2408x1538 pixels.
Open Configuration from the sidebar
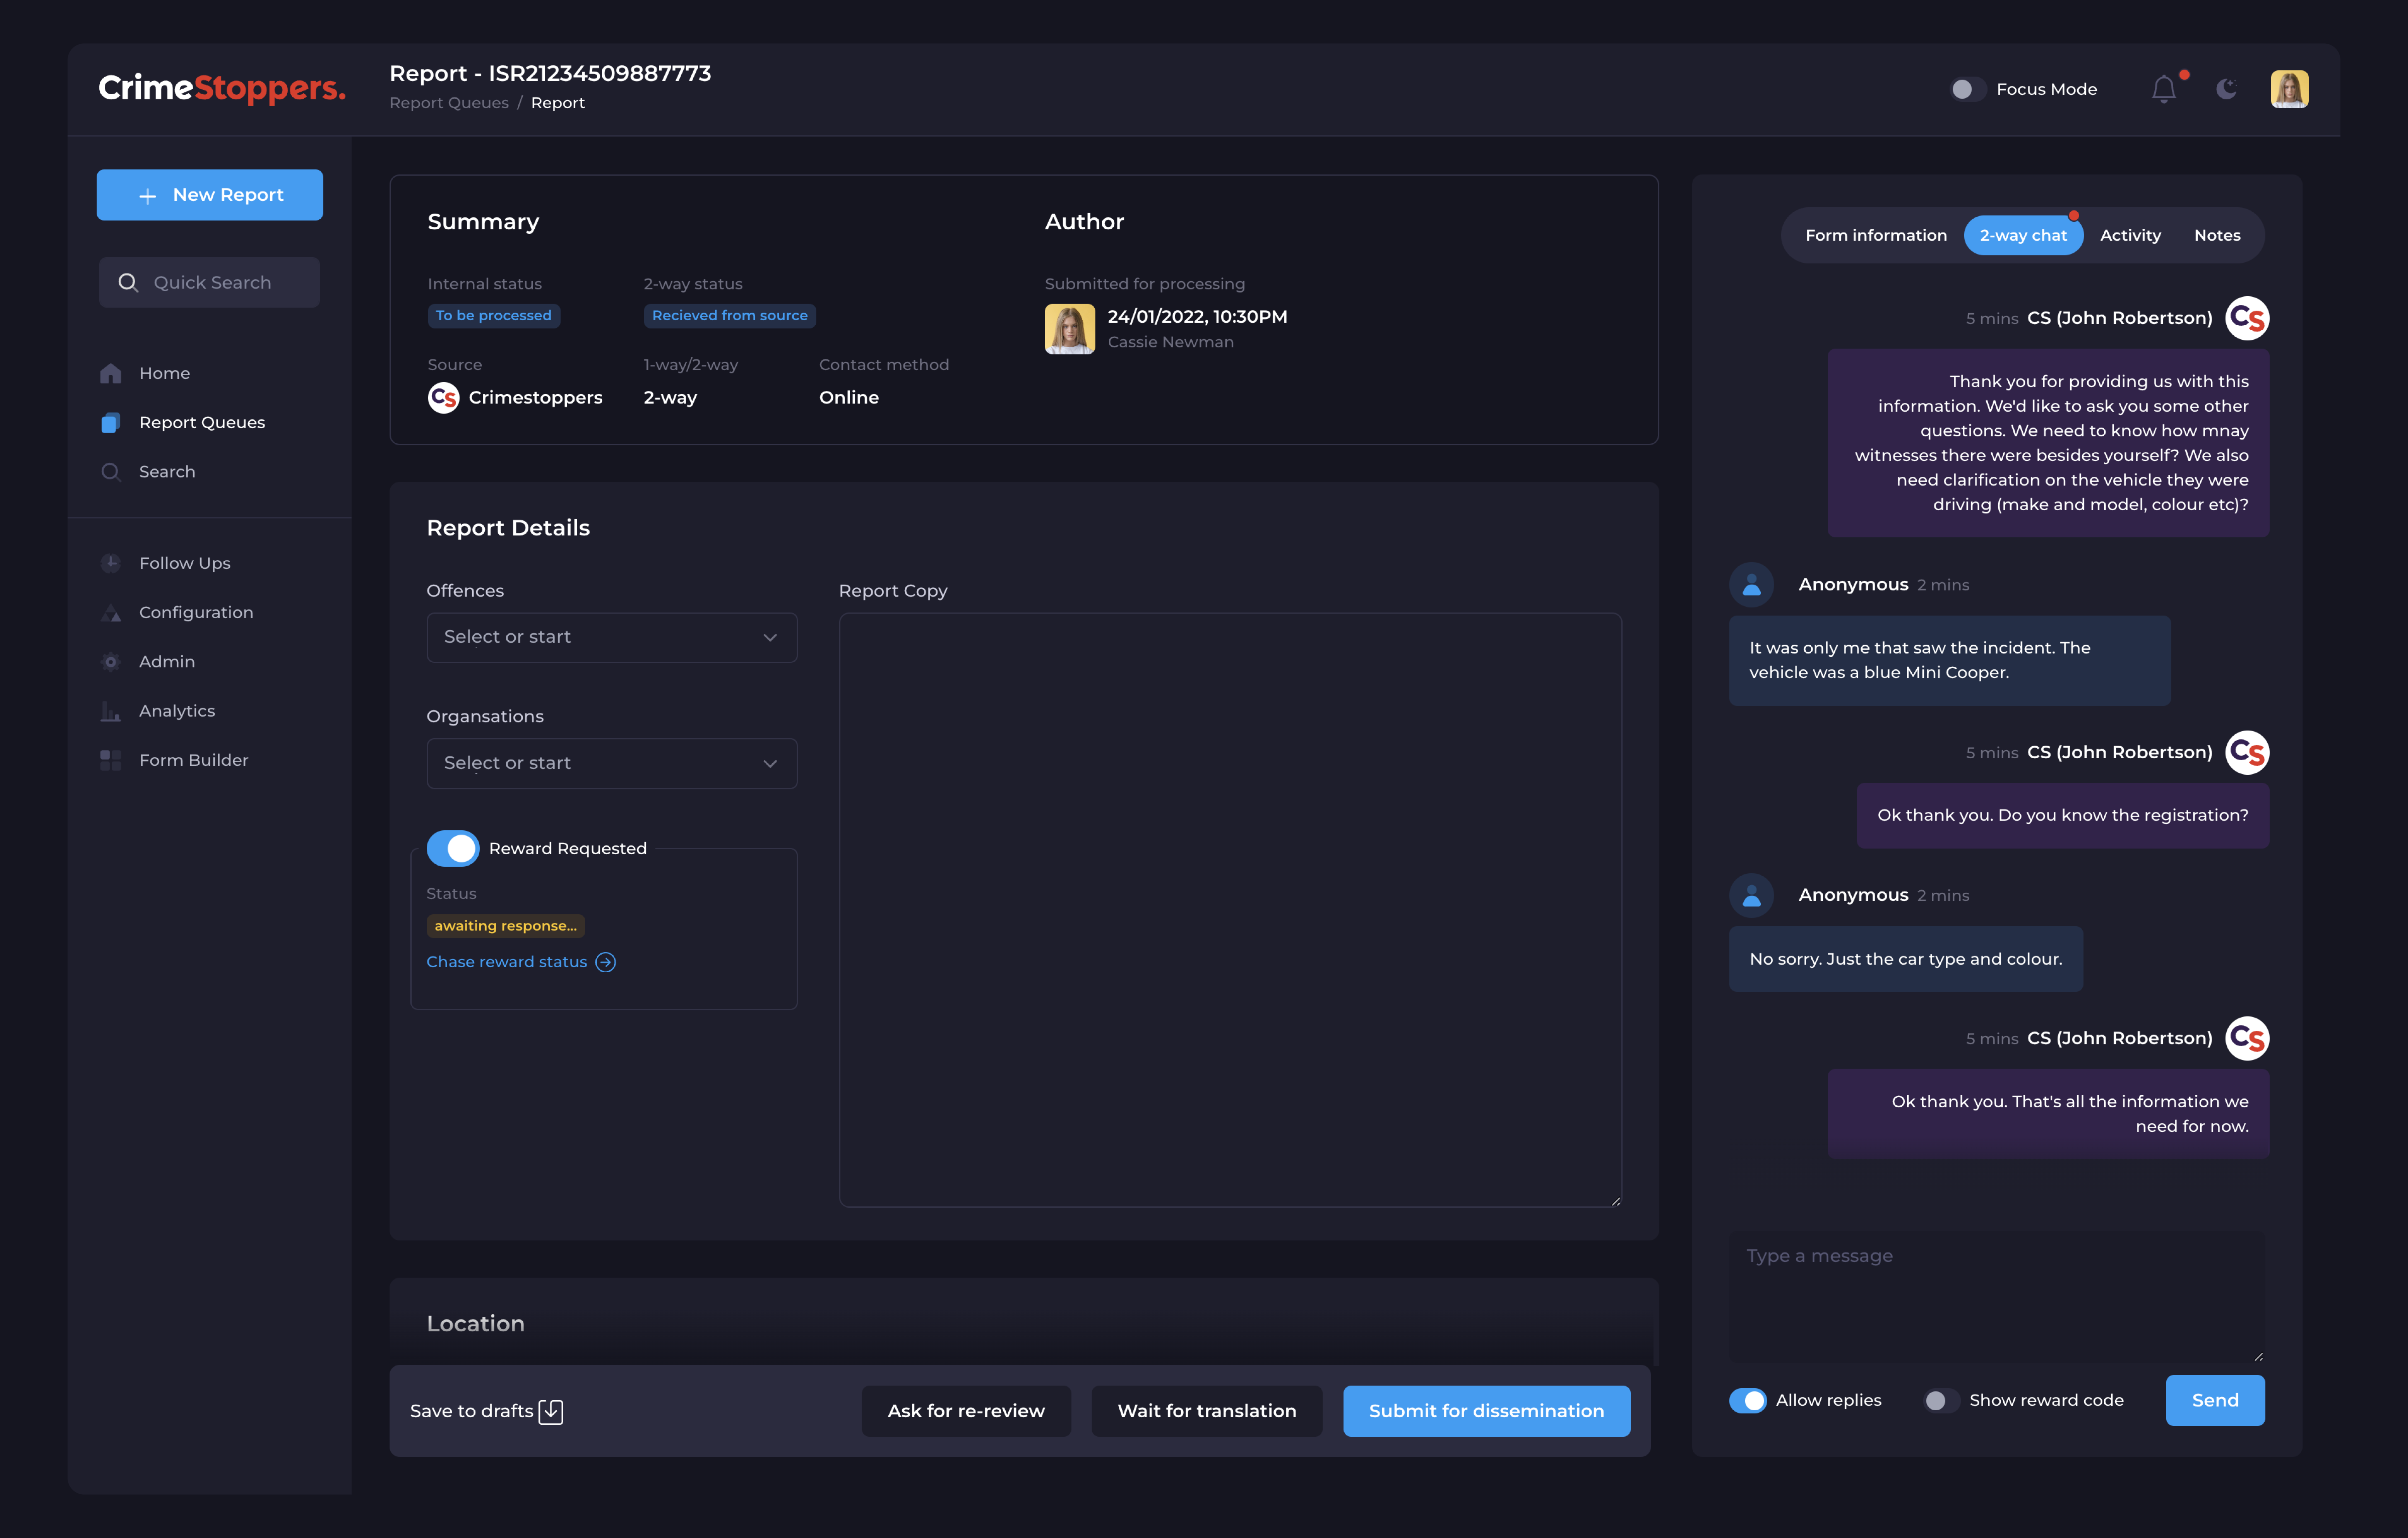tap(195, 612)
